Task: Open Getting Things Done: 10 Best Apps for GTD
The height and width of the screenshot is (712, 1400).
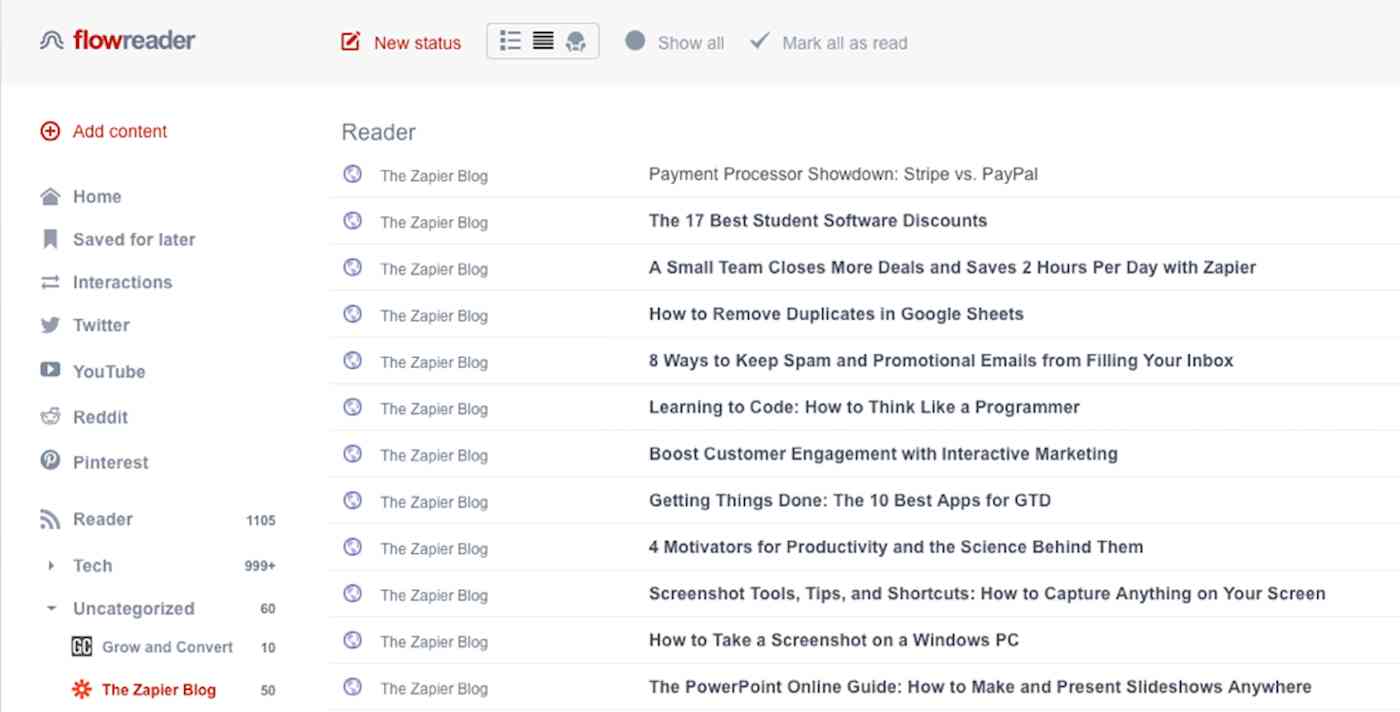Action: point(850,501)
